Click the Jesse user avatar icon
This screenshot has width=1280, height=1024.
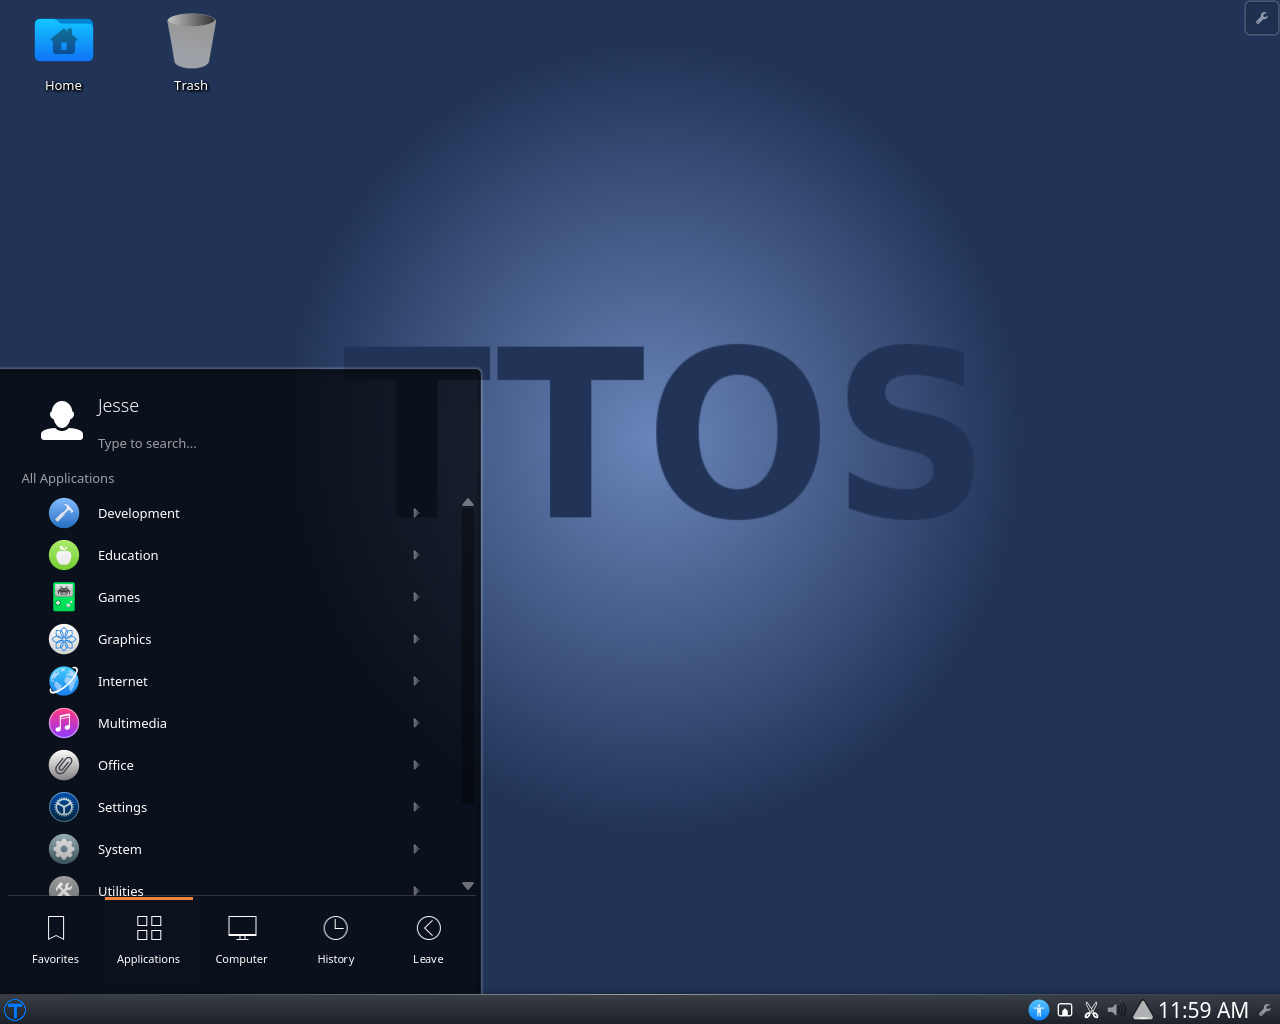[62, 420]
